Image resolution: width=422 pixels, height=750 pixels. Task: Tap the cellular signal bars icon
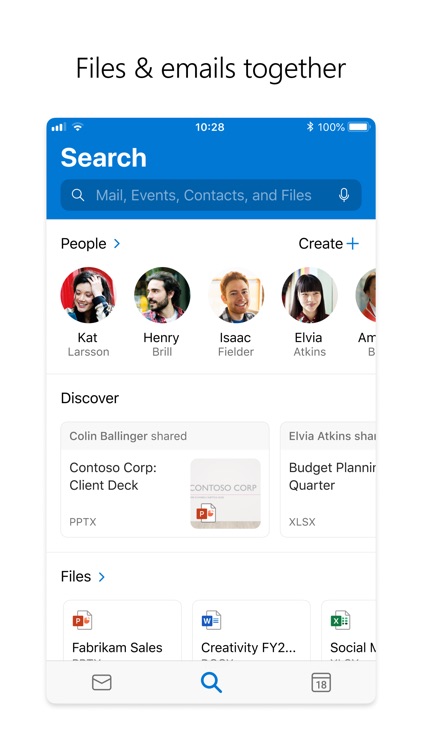pyautogui.click(x=58, y=127)
